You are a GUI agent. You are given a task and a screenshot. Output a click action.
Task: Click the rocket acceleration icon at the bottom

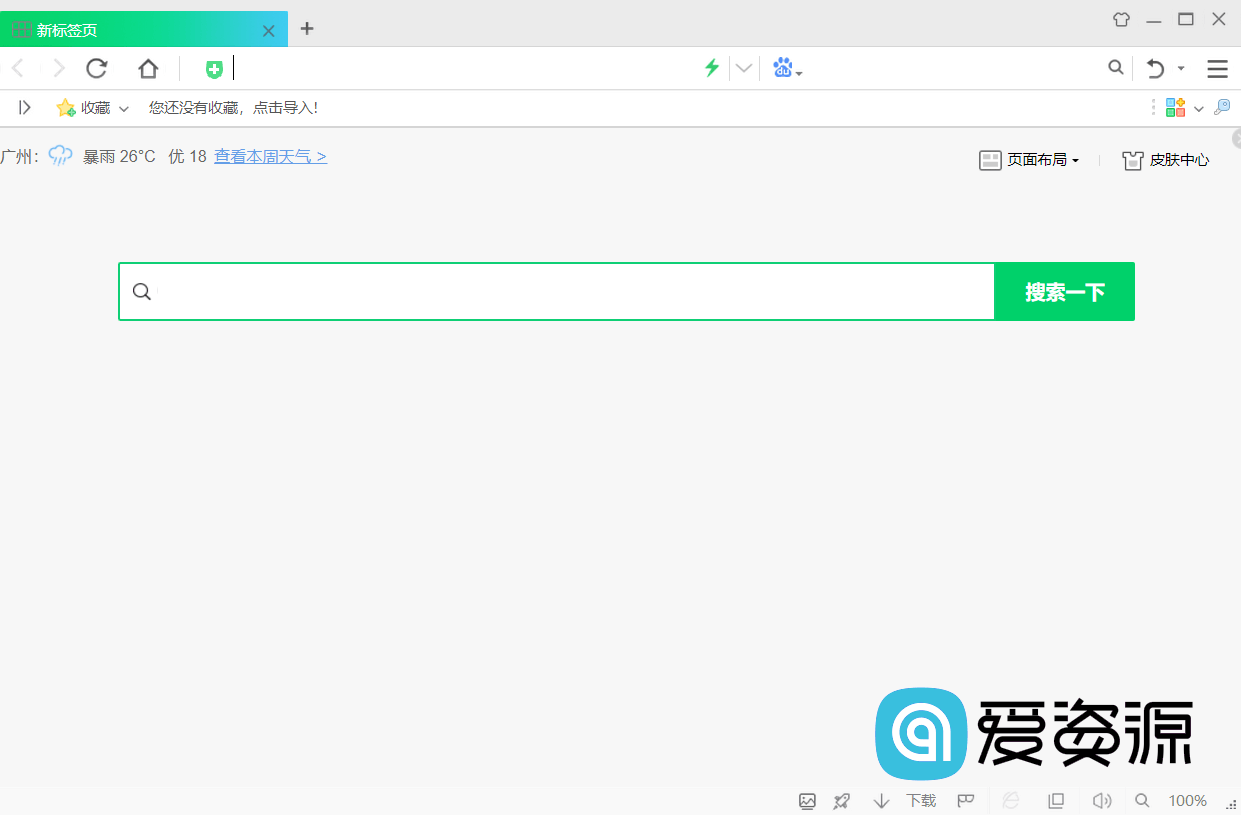pyautogui.click(x=841, y=800)
